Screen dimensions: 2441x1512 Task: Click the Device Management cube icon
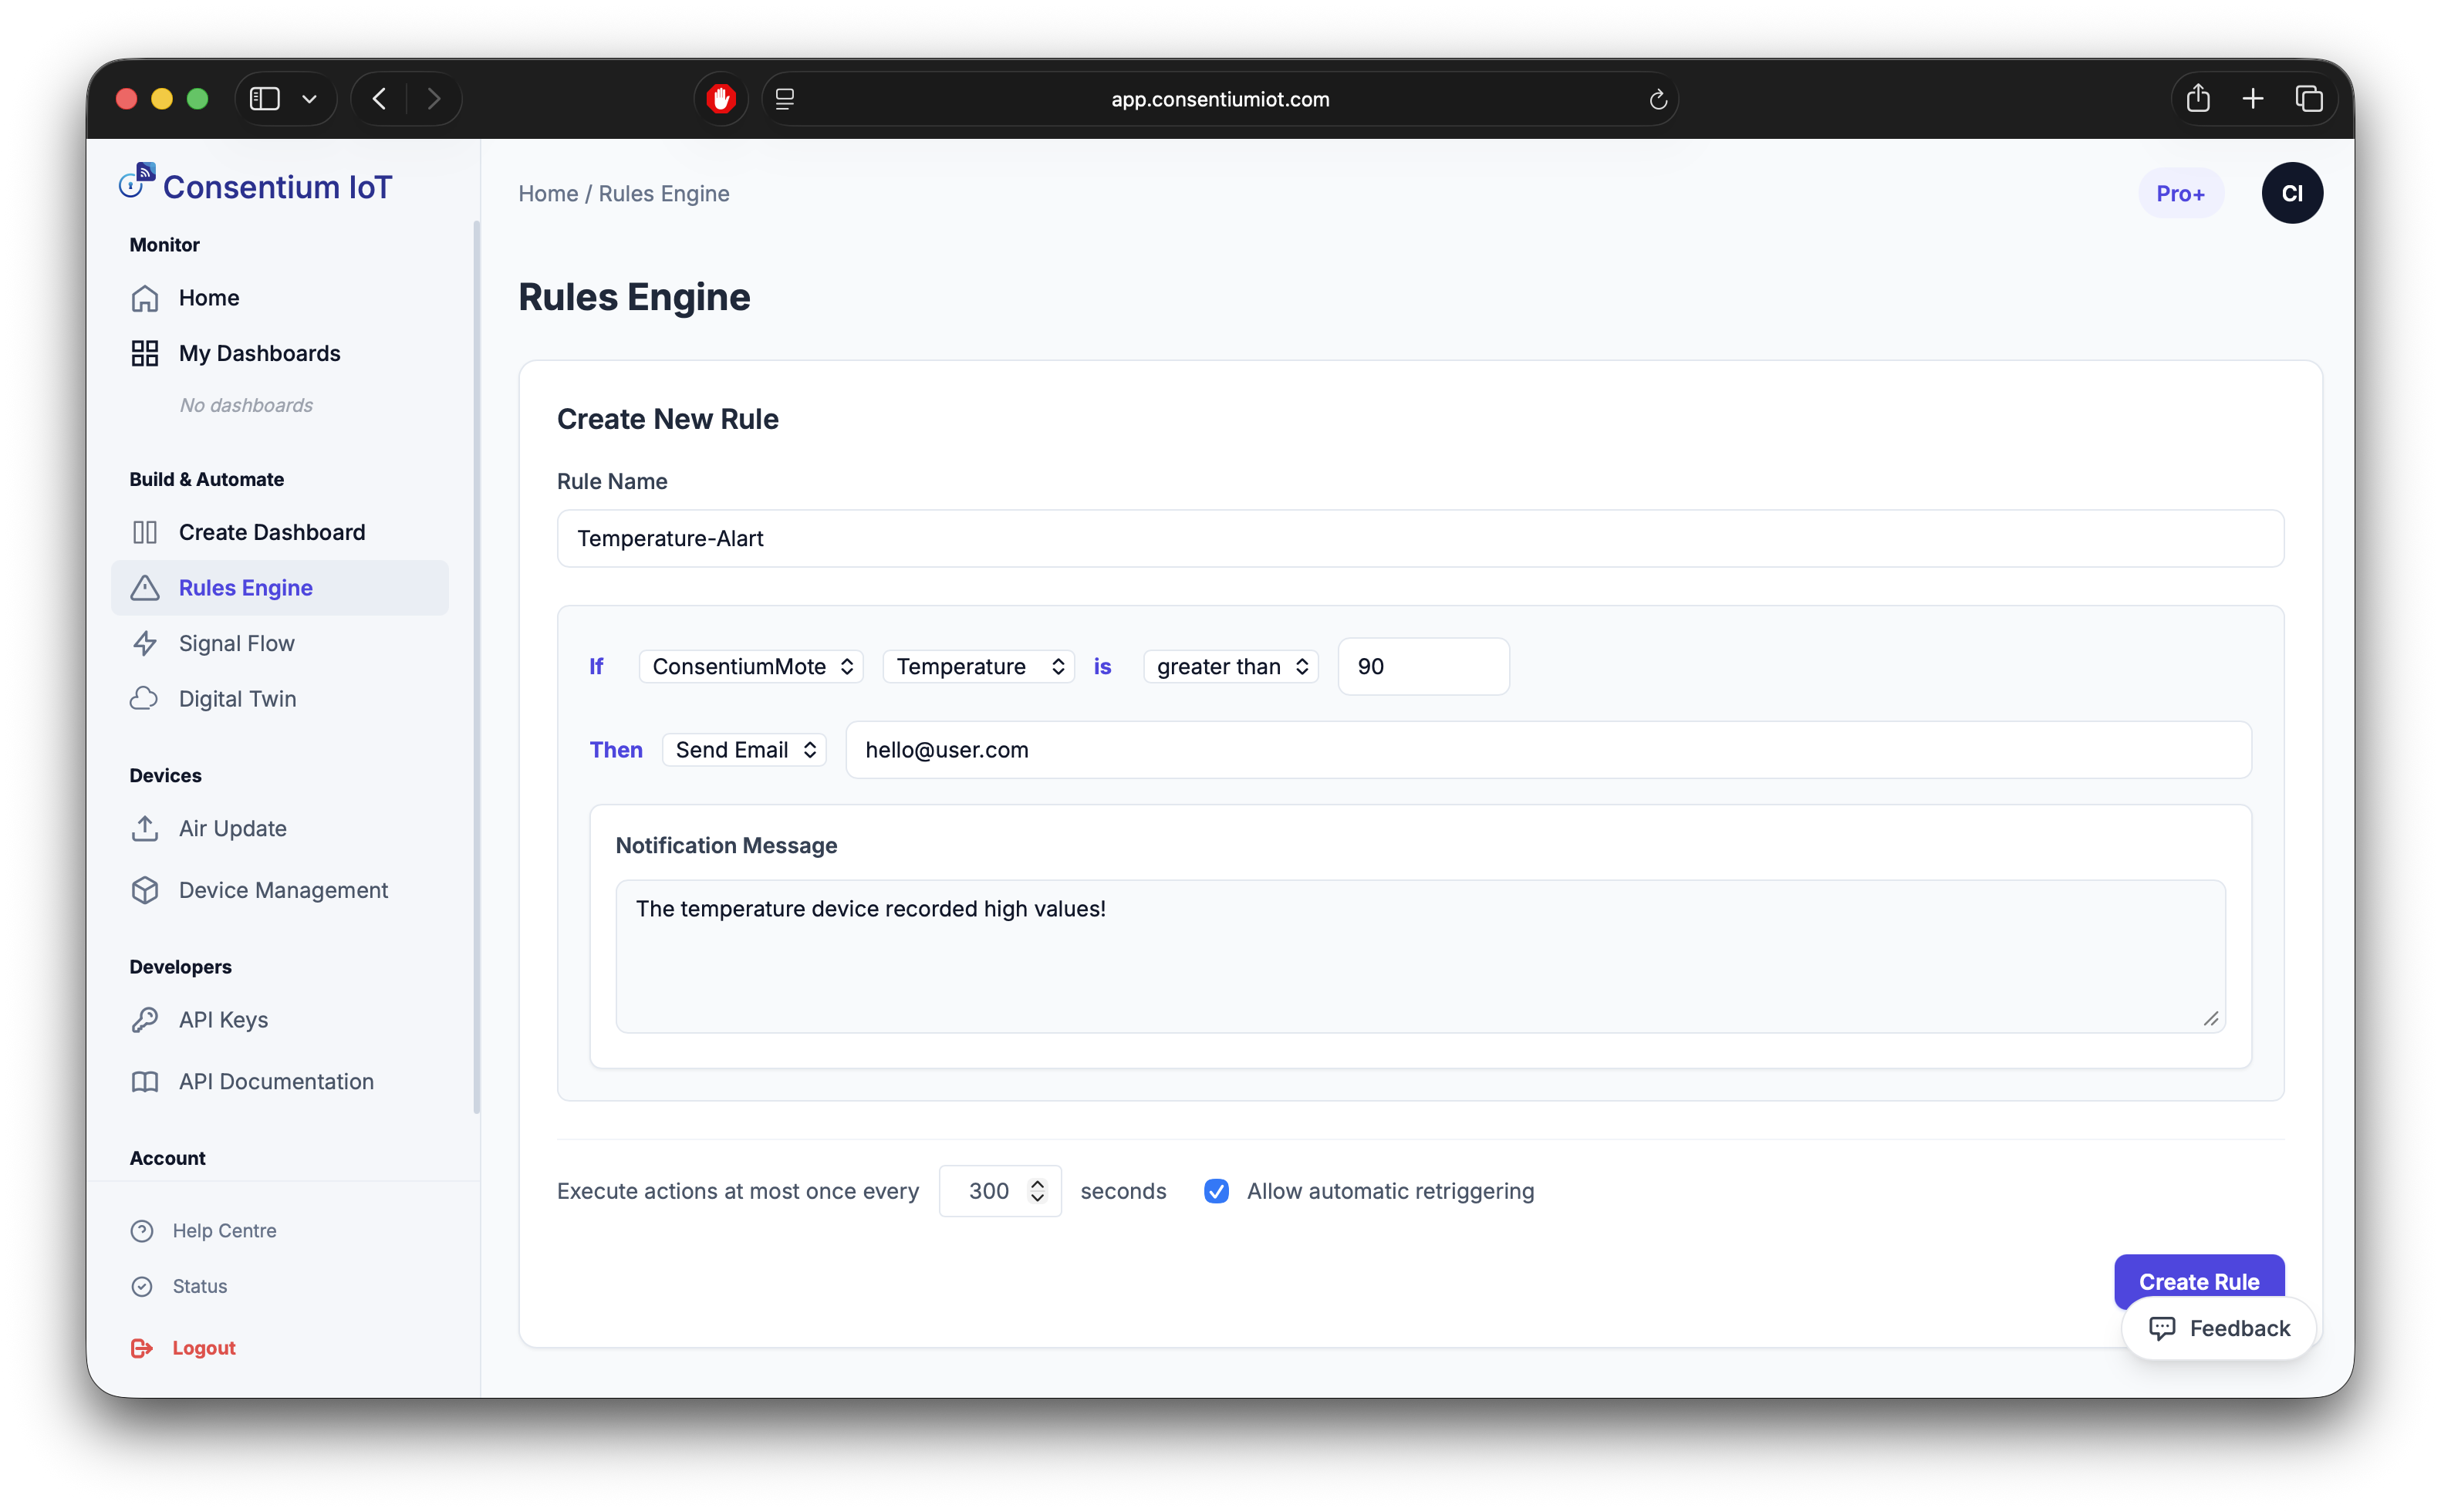pyautogui.click(x=145, y=890)
